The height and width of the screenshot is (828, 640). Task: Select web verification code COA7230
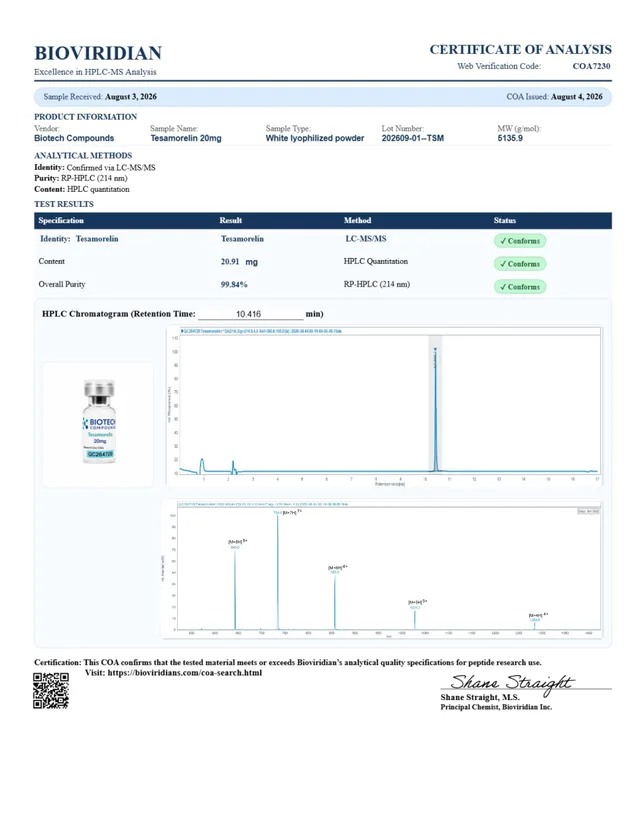591,66
